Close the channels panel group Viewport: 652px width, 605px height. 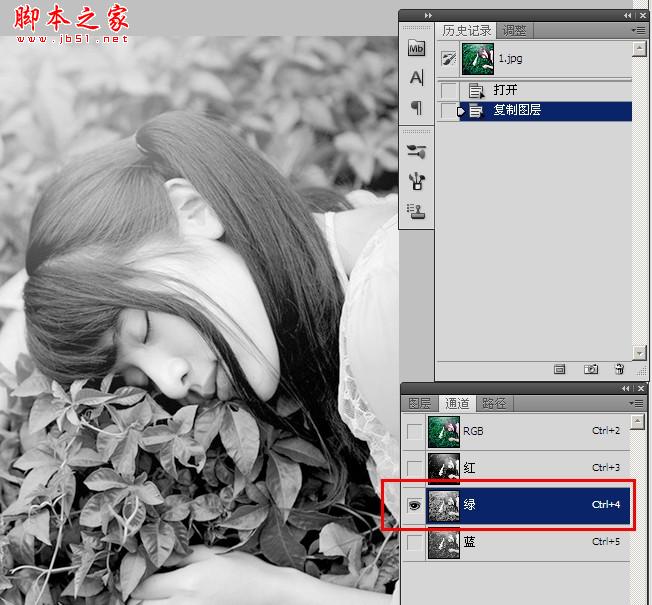[641, 388]
